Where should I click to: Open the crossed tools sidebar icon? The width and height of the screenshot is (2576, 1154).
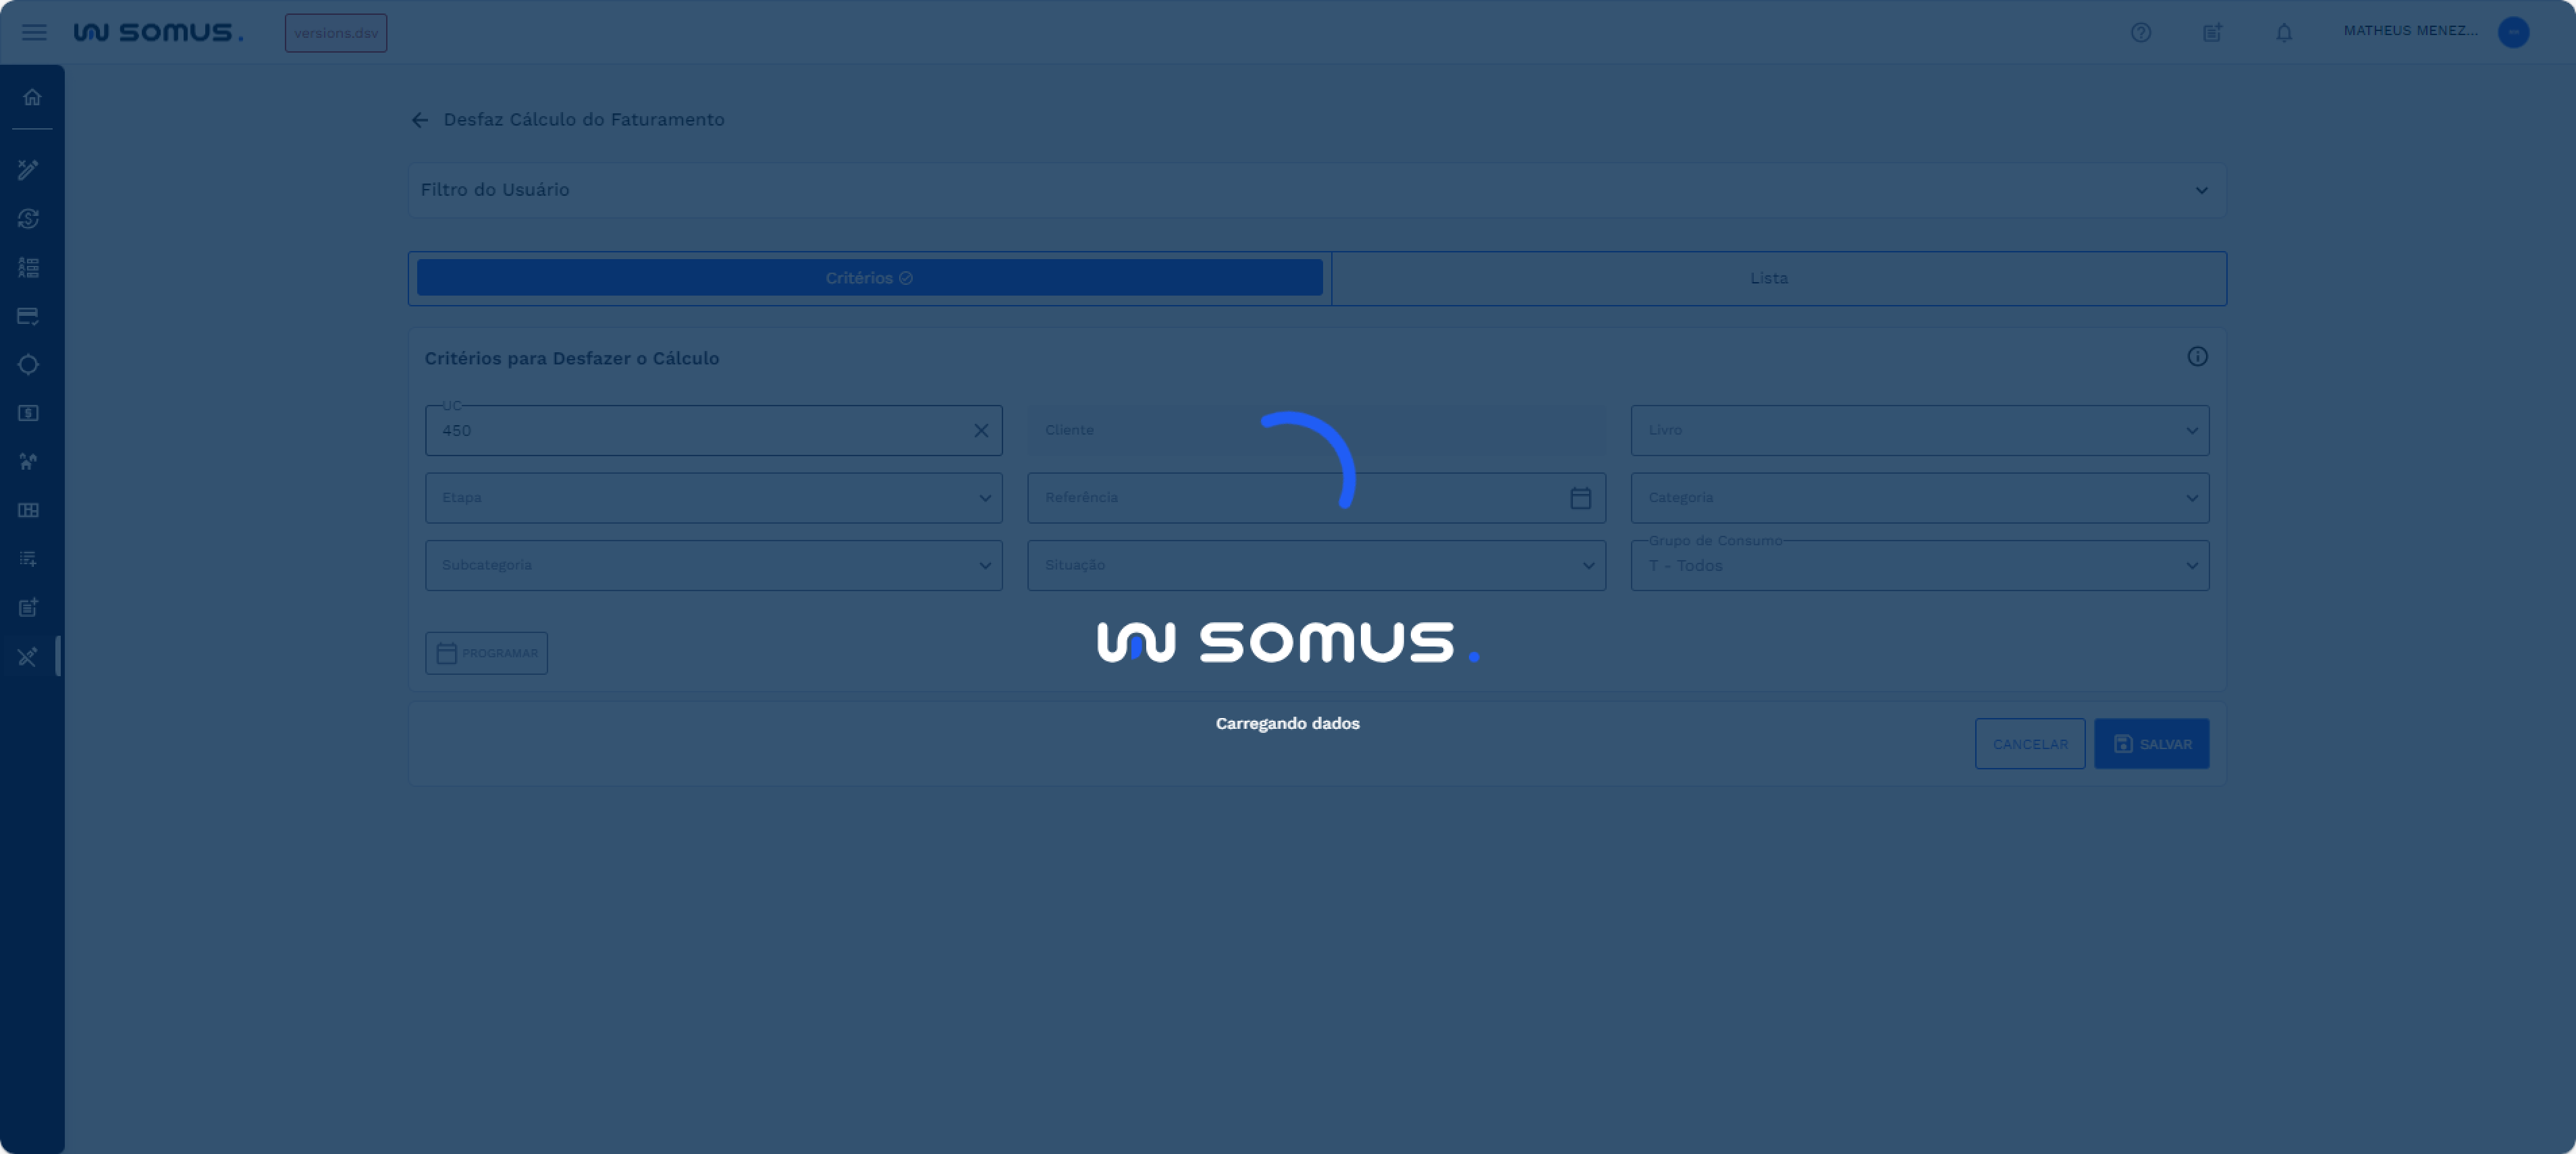(x=28, y=656)
